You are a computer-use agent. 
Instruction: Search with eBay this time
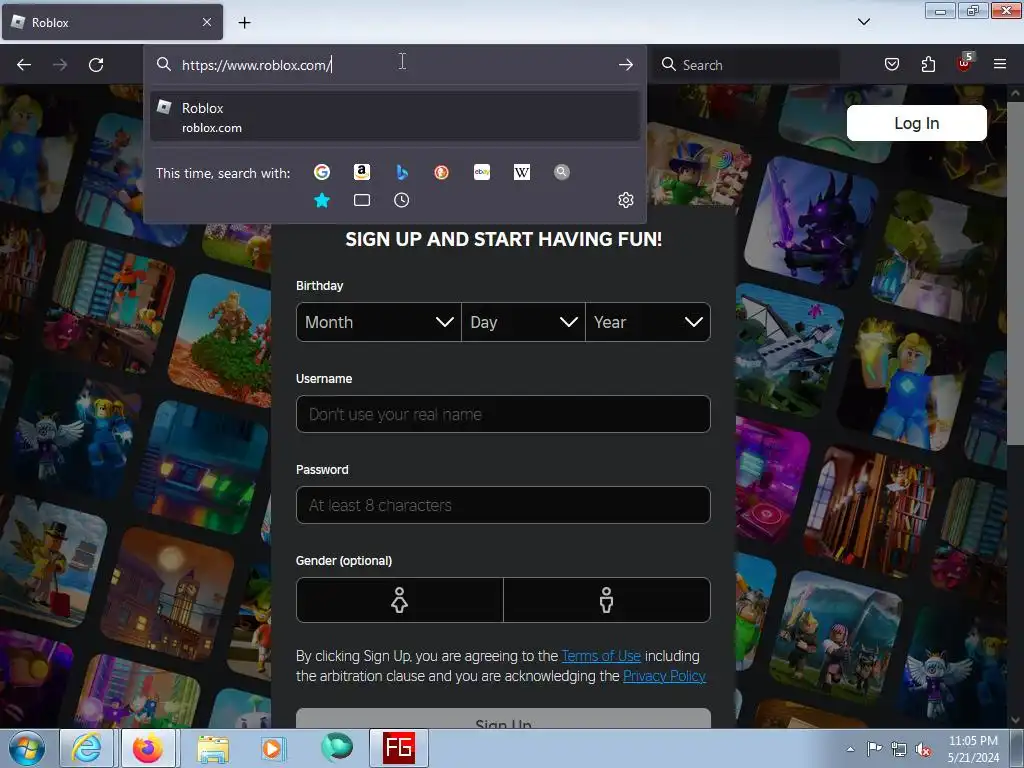pos(482,172)
